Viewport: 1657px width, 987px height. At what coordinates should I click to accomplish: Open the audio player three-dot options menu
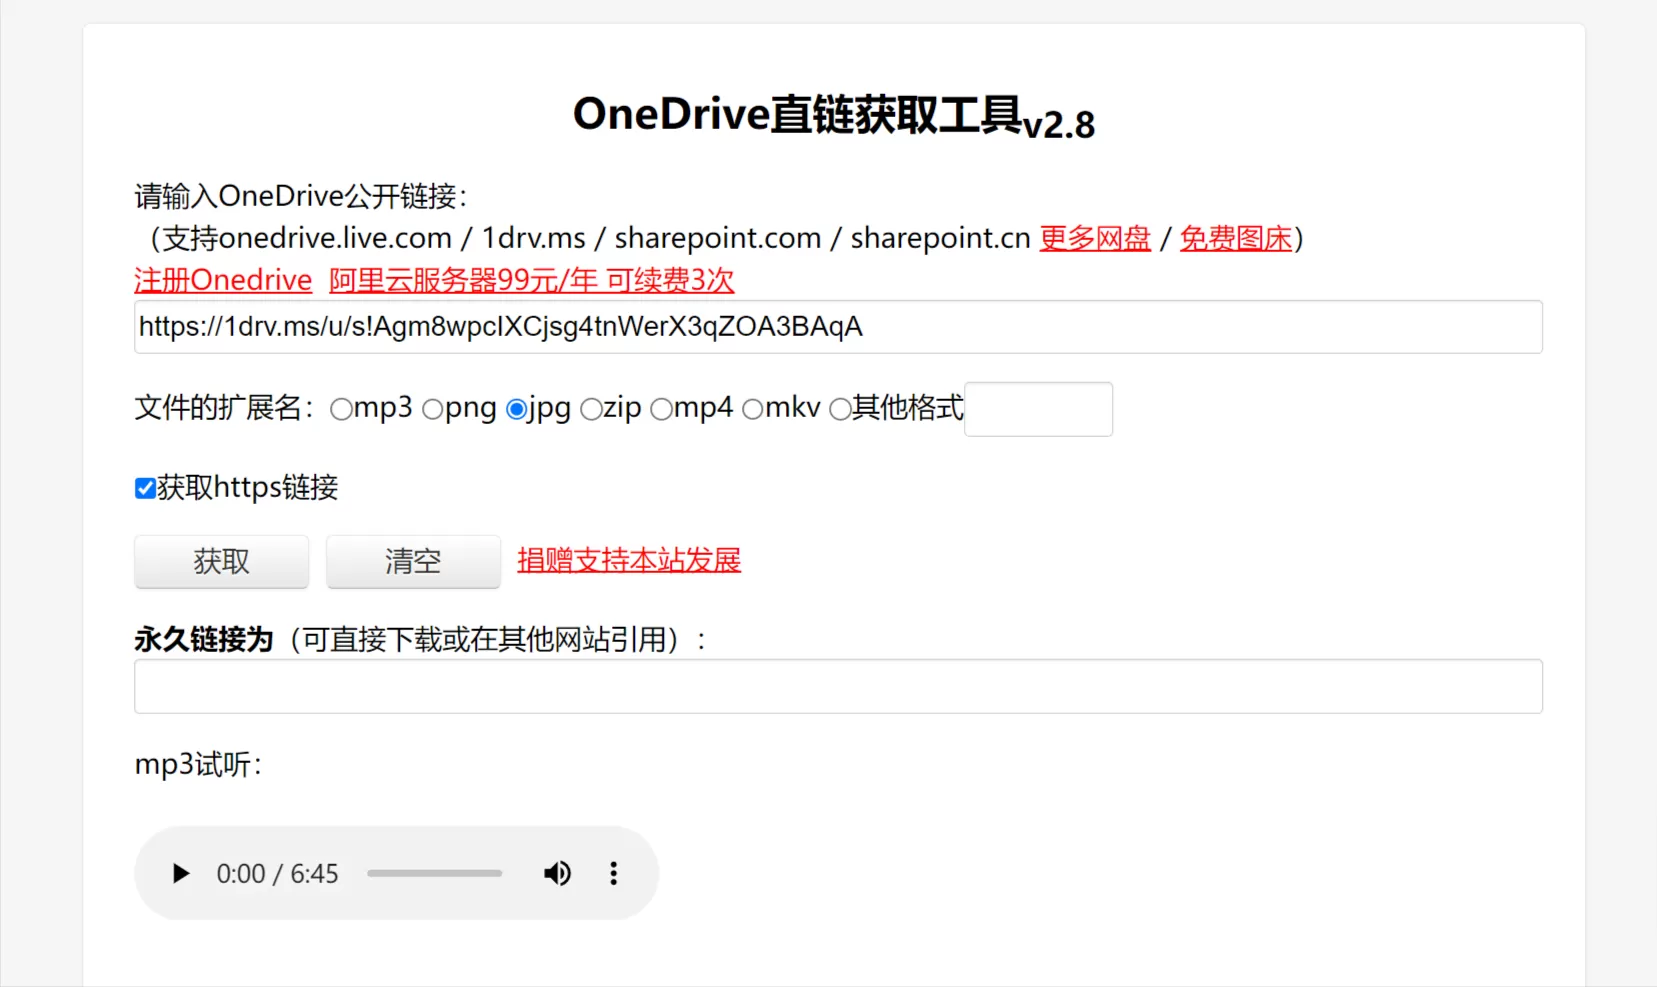[613, 873]
